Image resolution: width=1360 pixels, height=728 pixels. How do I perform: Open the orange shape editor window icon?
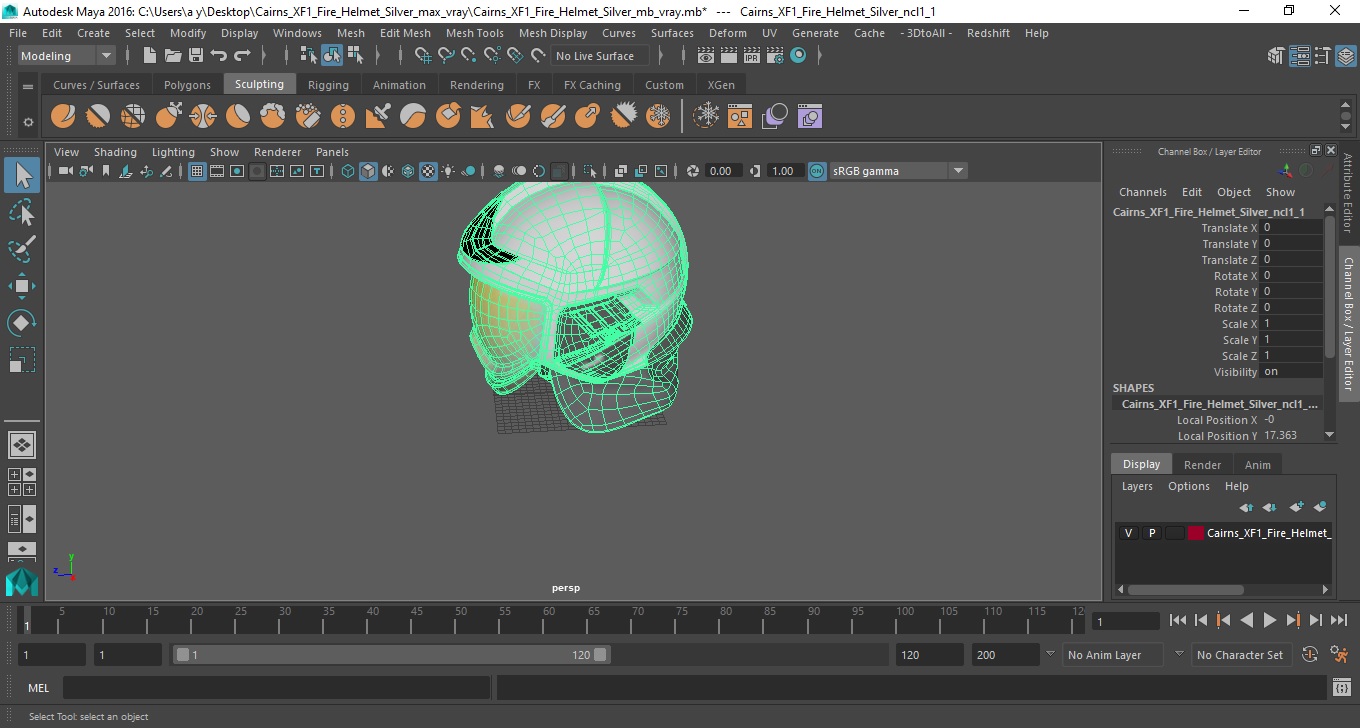tap(740, 117)
